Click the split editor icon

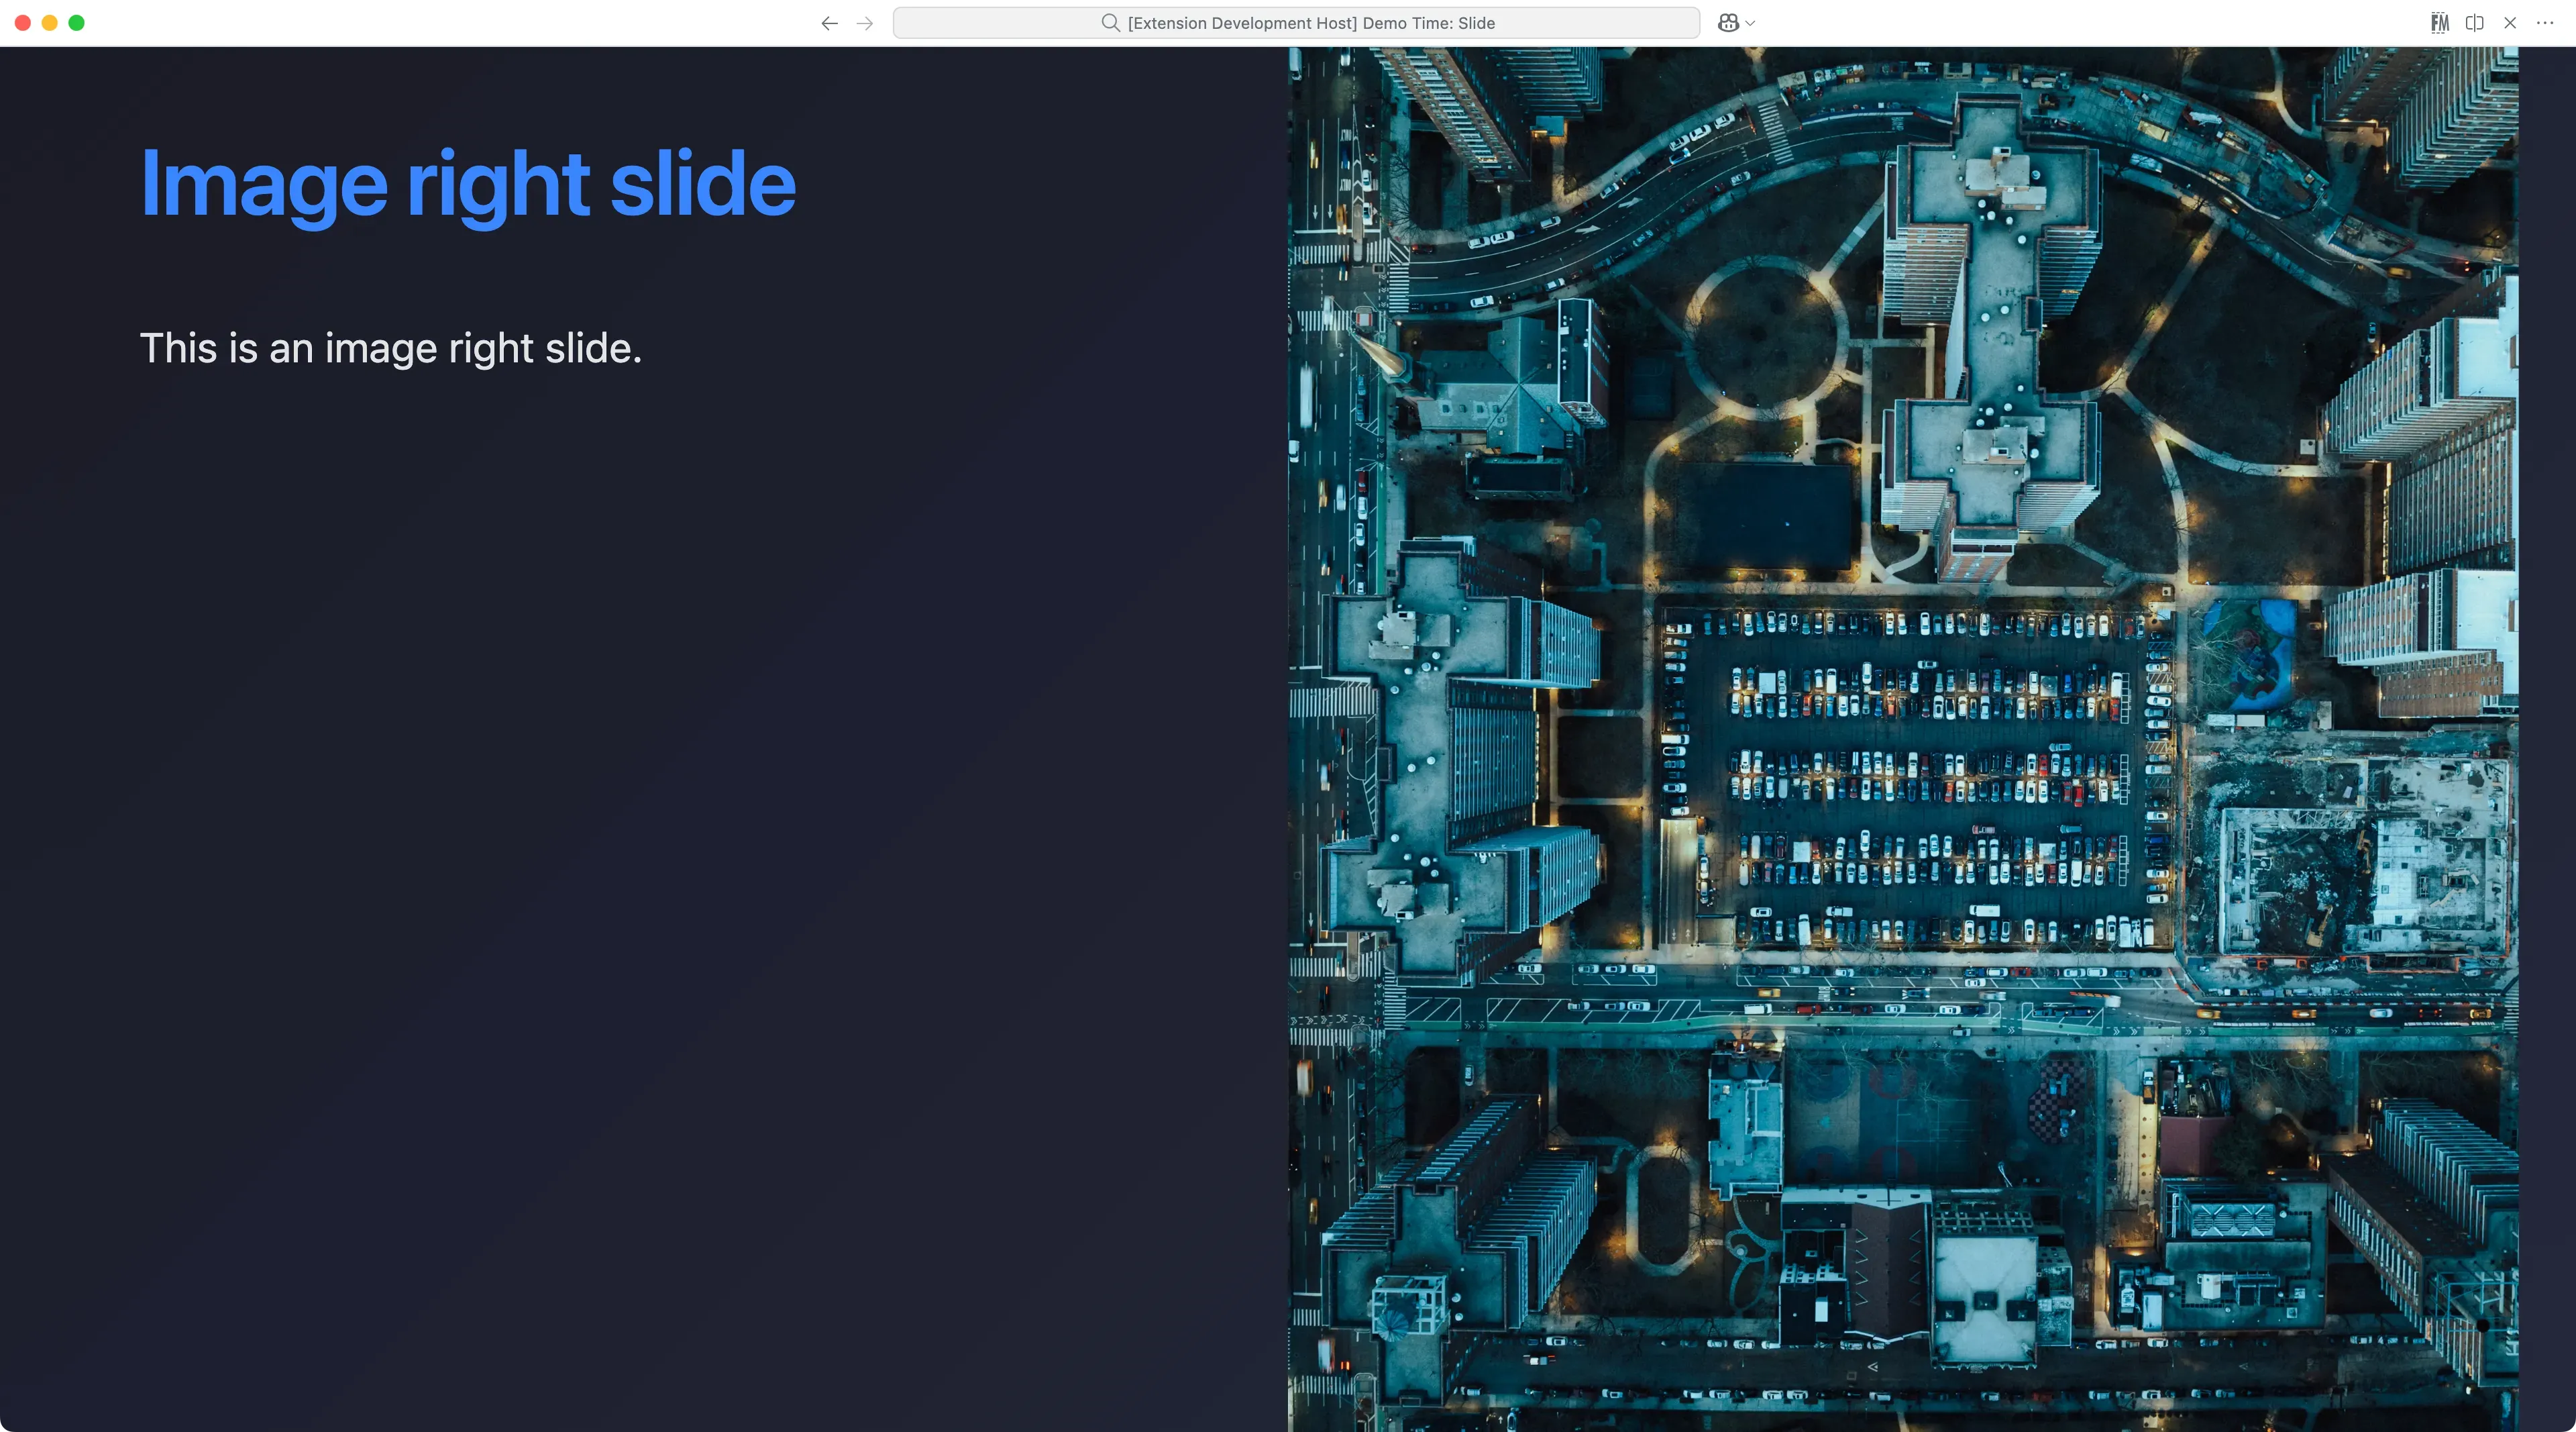2475,23
